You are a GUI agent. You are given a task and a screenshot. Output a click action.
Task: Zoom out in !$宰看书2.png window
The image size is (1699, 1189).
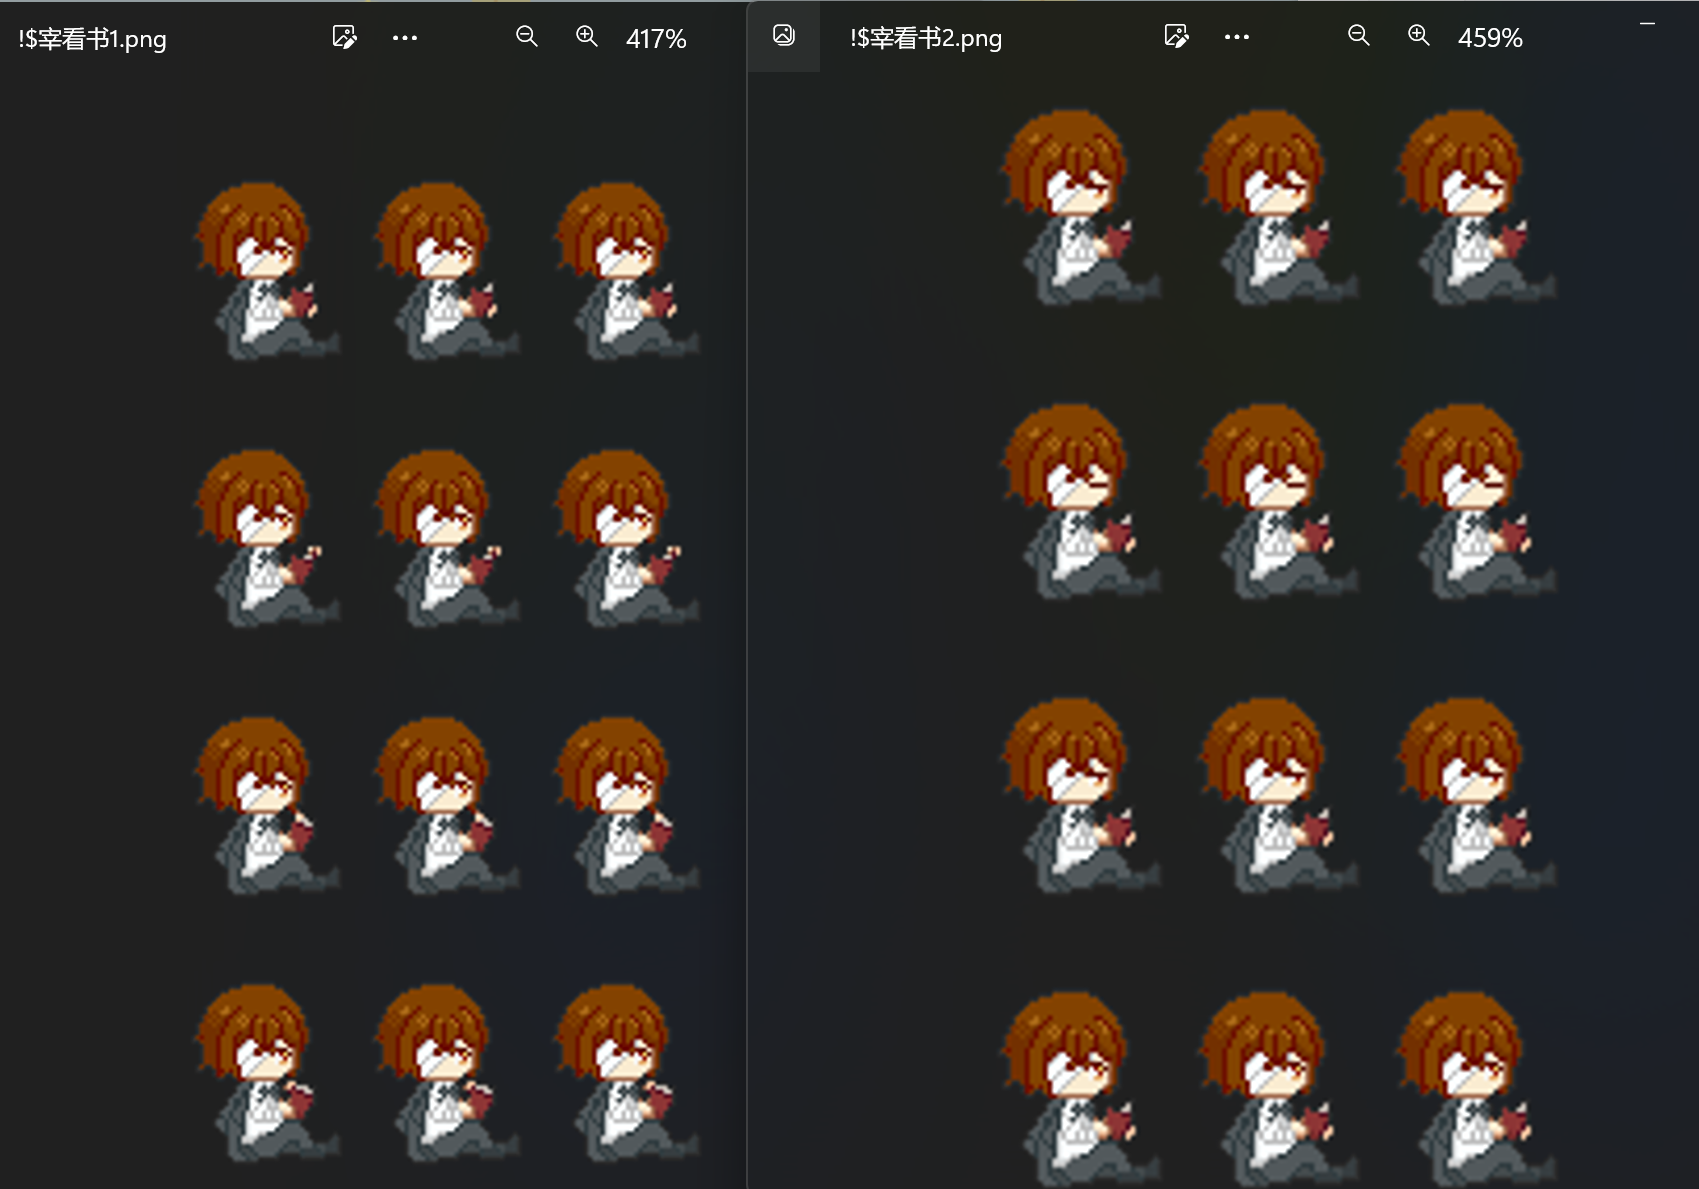point(1359,36)
